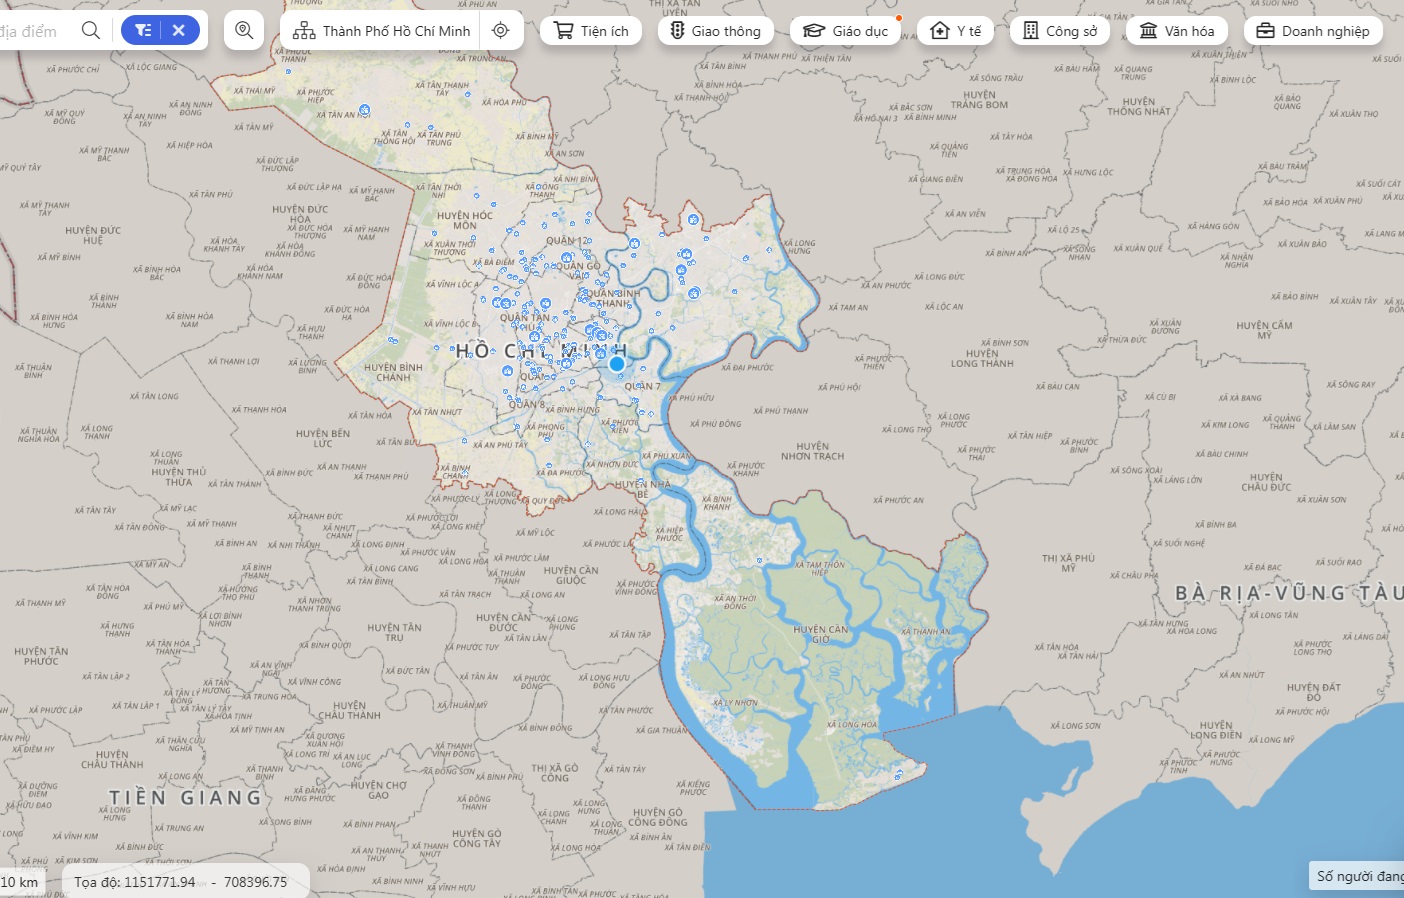Click the 10 km scale indicator
1404x898 pixels.
(20, 882)
